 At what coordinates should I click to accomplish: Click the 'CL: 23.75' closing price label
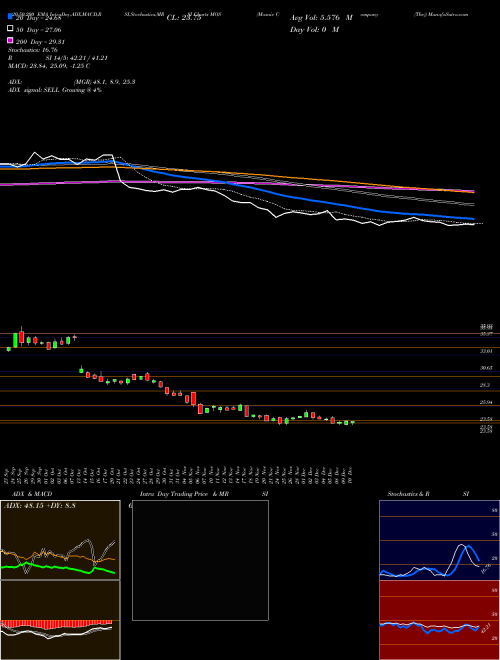click(x=184, y=18)
